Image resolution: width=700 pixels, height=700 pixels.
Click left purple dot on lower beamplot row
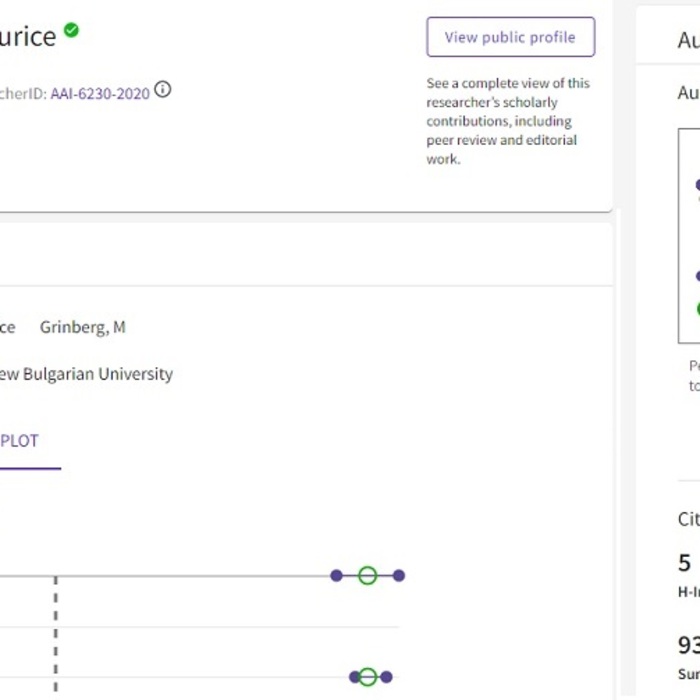coord(354,677)
